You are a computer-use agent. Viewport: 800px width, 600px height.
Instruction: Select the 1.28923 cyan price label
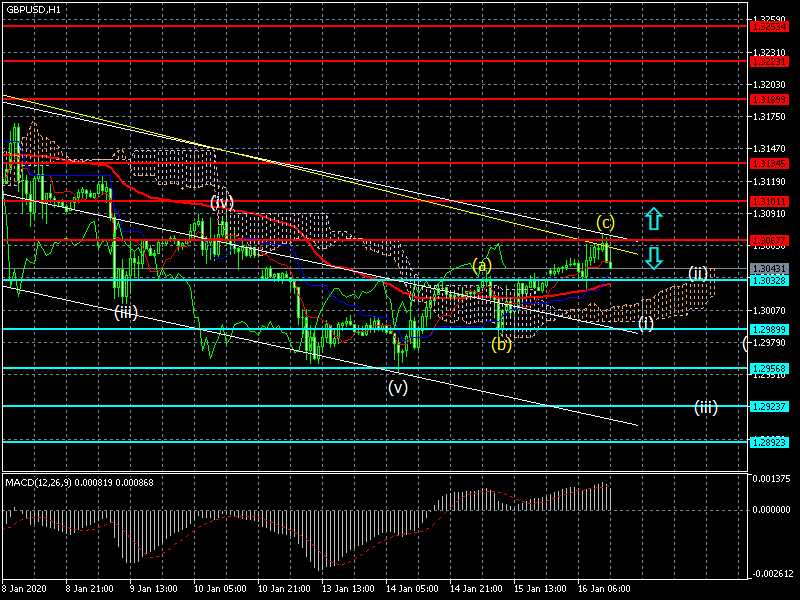(x=769, y=442)
